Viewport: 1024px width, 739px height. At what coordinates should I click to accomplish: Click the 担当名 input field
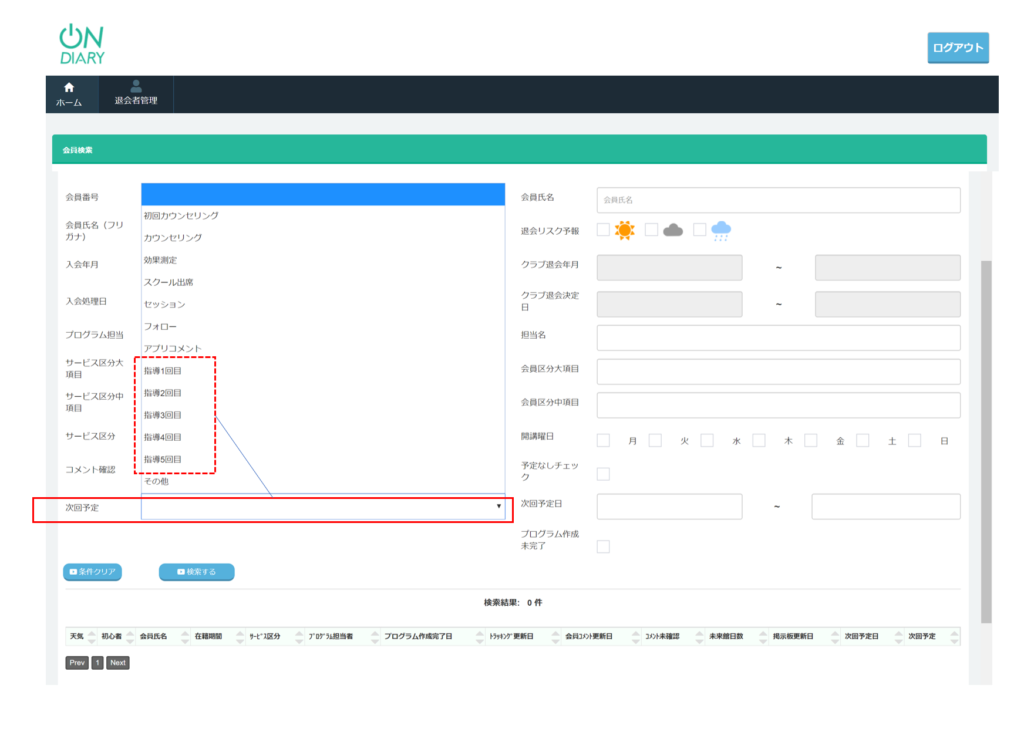(778, 338)
